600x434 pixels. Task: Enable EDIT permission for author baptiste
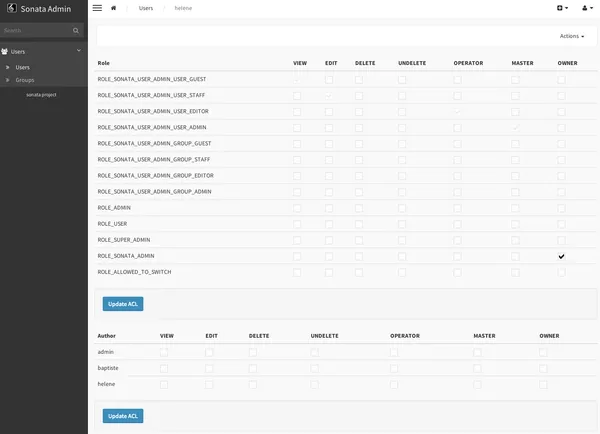point(209,368)
